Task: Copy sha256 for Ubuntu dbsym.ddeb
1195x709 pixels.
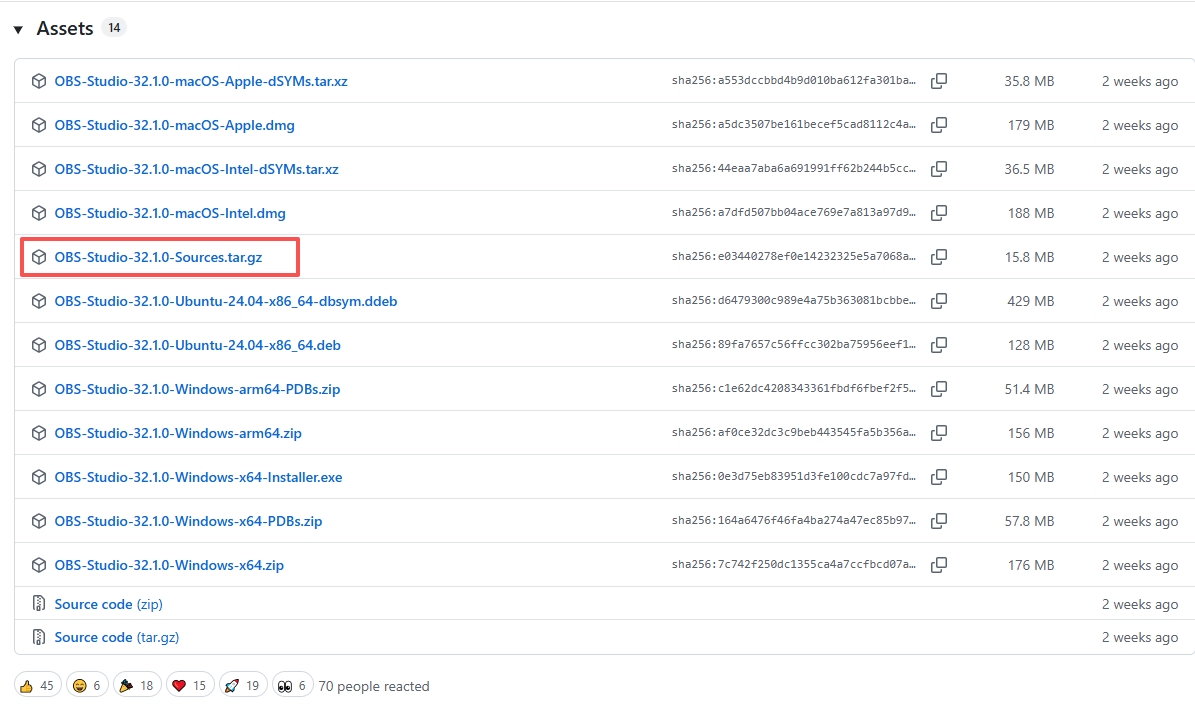Action: pos(939,301)
